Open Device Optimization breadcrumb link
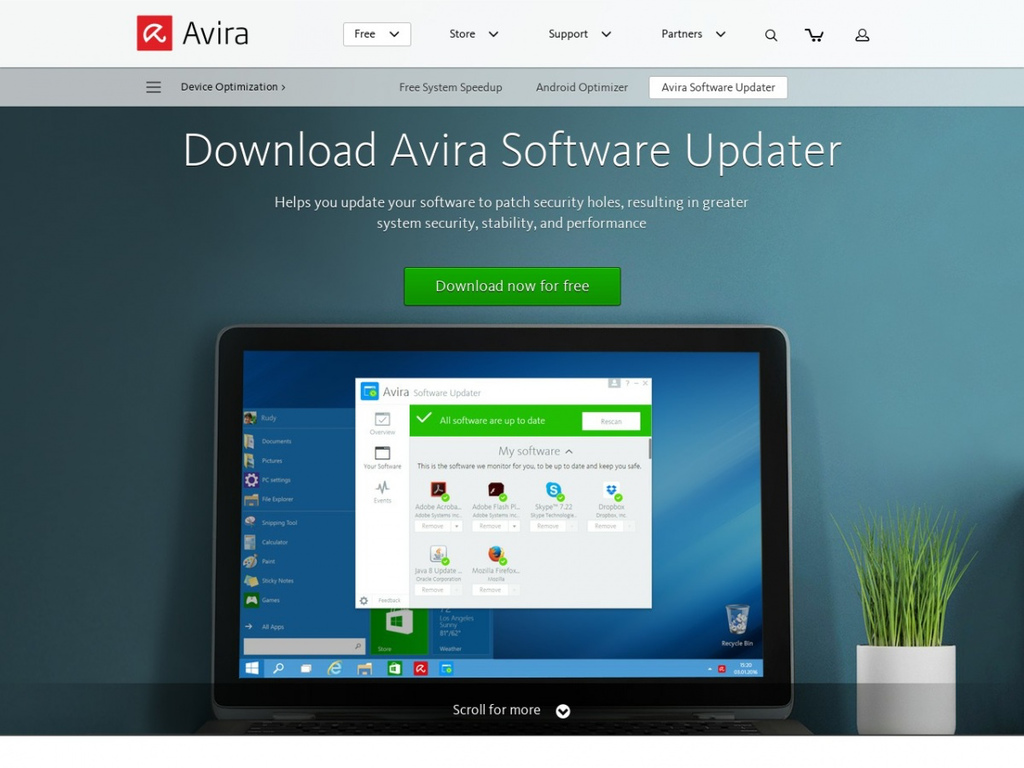The height and width of the screenshot is (768, 1024). (x=233, y=87)
